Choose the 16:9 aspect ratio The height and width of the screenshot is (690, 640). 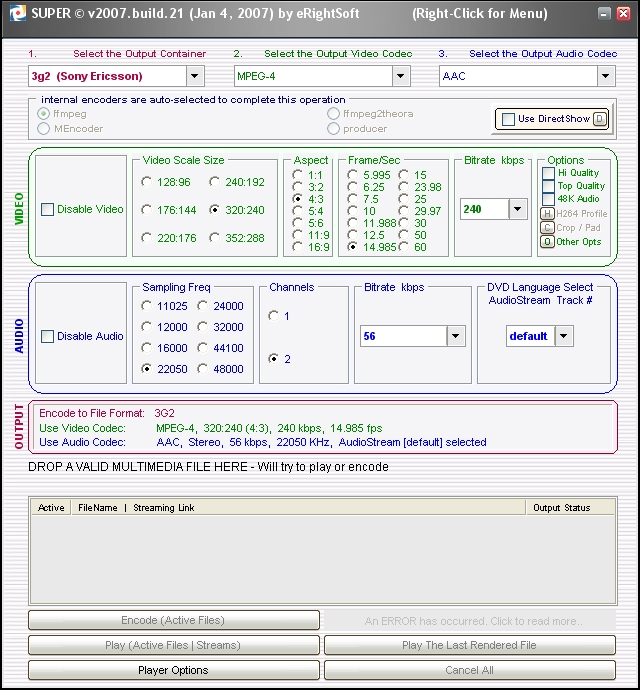(298, 247)
